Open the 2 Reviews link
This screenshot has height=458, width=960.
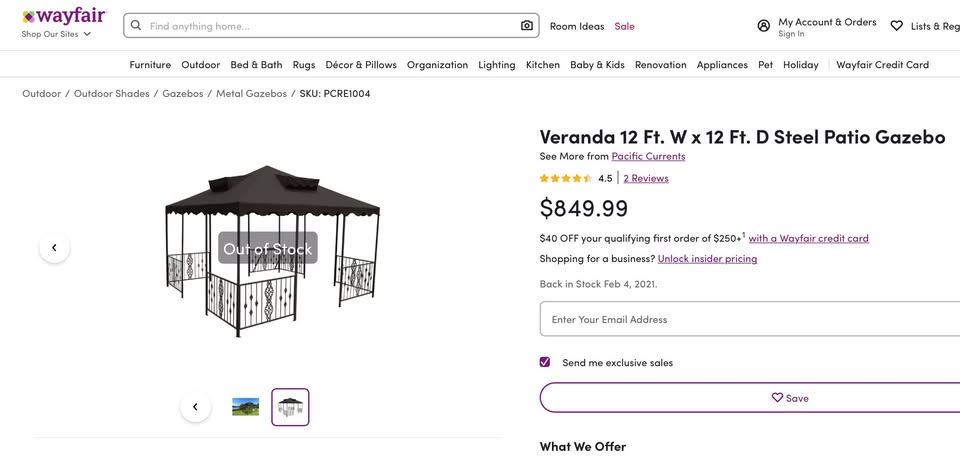pyautogui.click(x=646, y=179)
